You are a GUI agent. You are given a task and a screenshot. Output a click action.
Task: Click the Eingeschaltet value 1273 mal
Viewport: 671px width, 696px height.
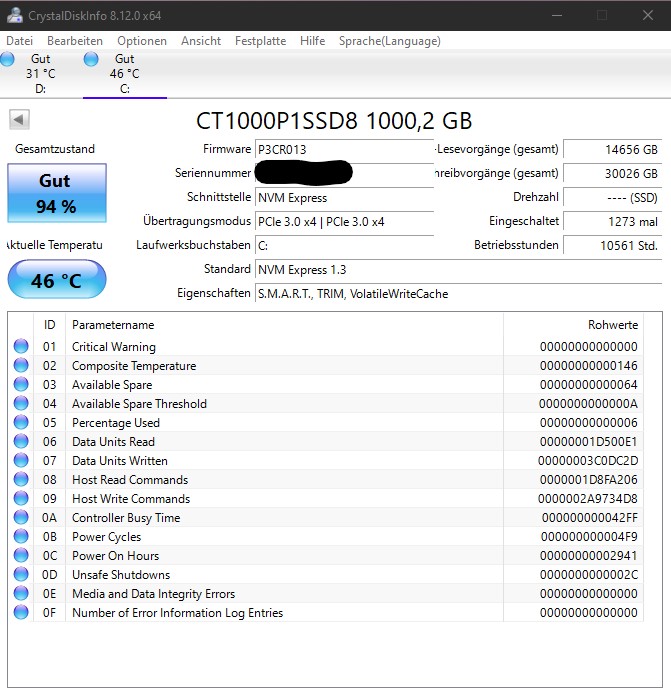[x=612, y=221]
